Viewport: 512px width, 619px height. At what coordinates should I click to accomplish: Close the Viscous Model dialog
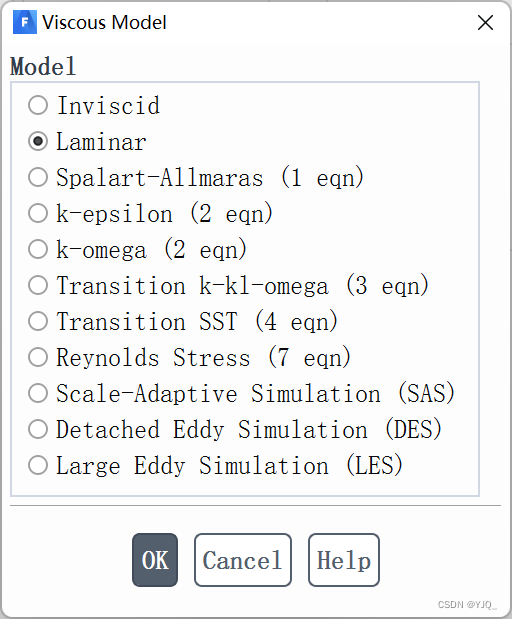[485, 23]
